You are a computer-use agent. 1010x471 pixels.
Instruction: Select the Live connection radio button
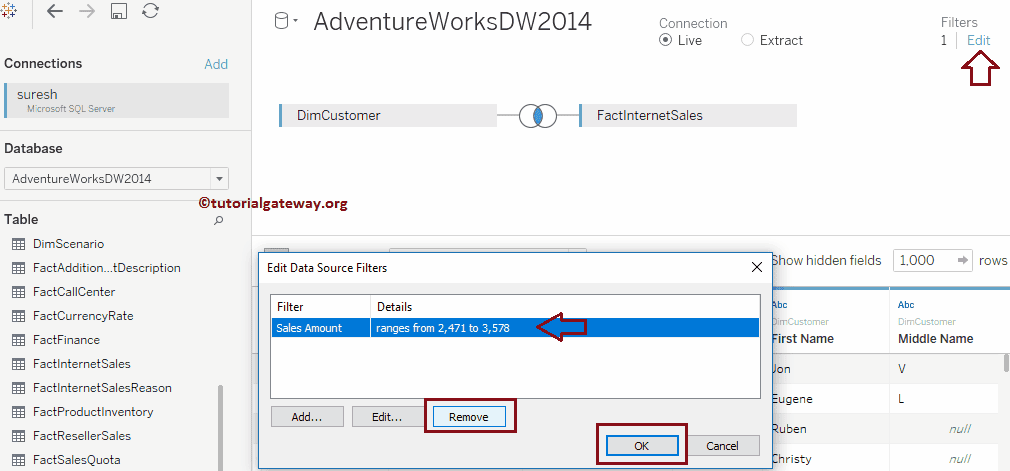click(665, 40)
